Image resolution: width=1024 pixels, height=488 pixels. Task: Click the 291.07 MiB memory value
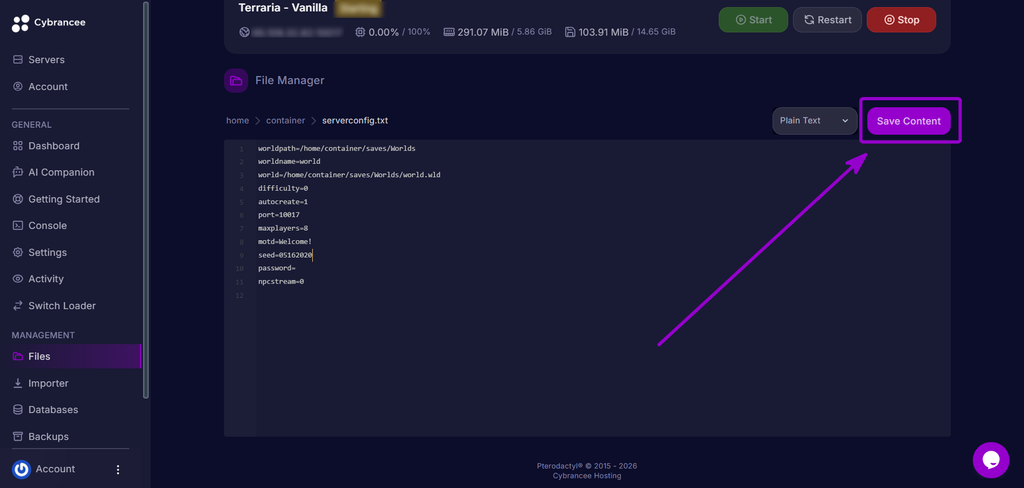pos(485,31)
